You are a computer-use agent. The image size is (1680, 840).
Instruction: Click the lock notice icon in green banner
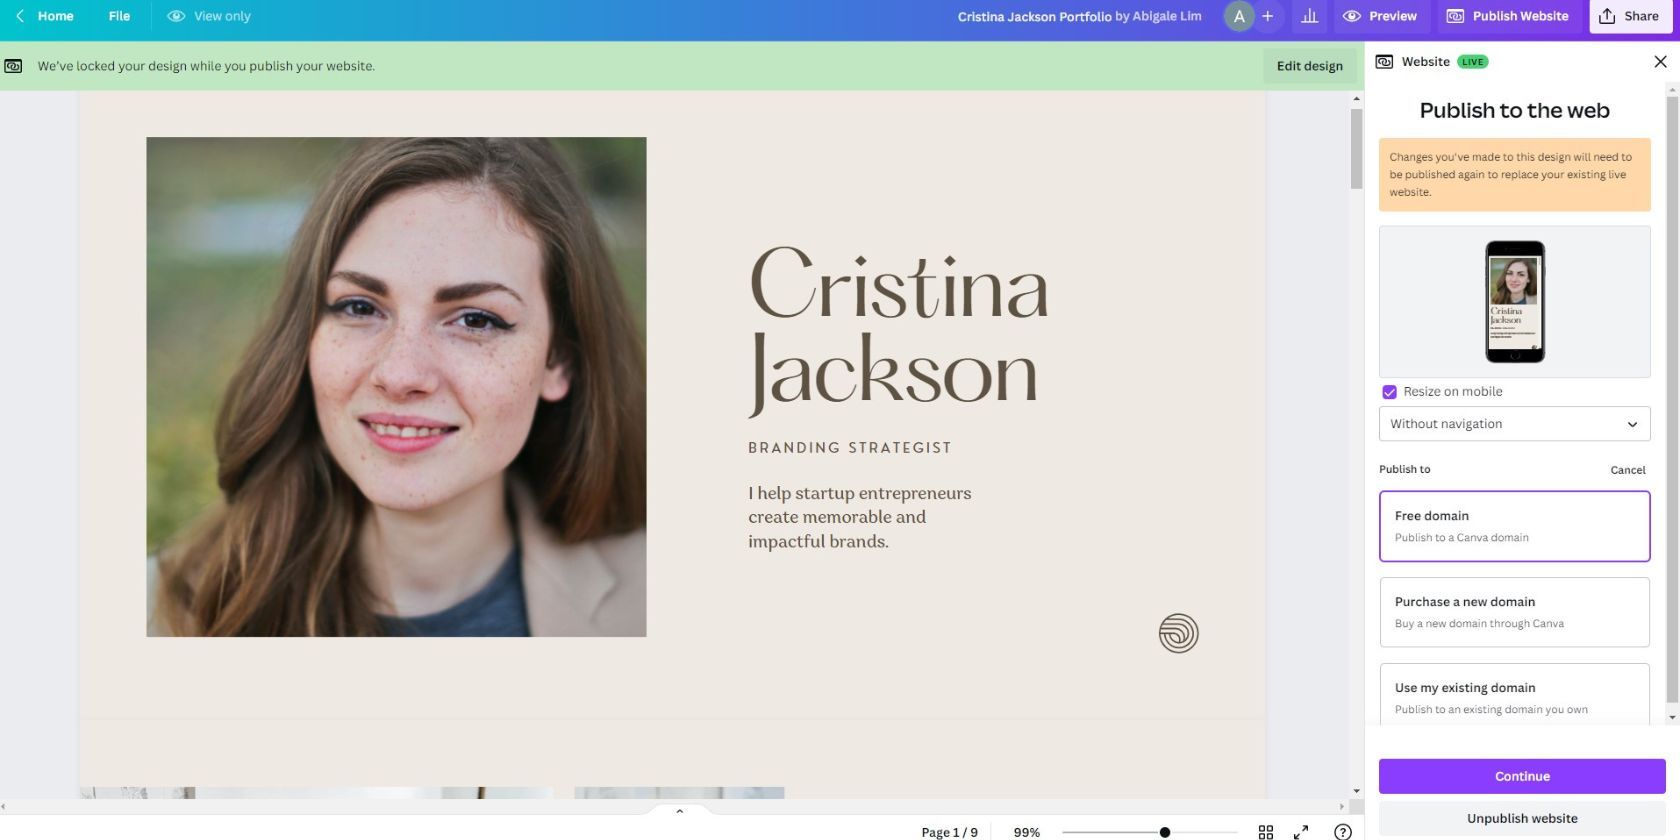(x=13, y=66)
